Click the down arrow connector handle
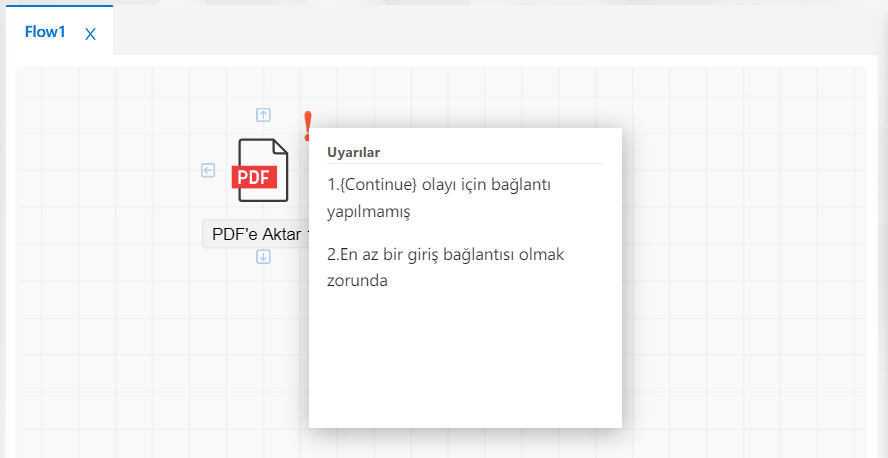 (x=263, y=257)
